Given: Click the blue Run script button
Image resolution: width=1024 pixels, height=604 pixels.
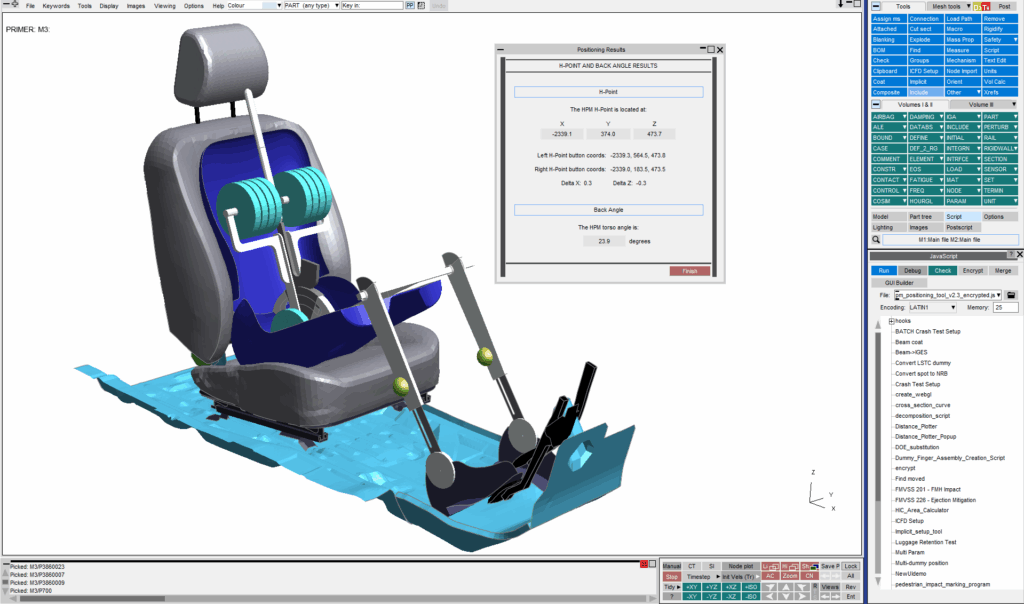Looking at the screenshot, I should click(x=884, y=270).
